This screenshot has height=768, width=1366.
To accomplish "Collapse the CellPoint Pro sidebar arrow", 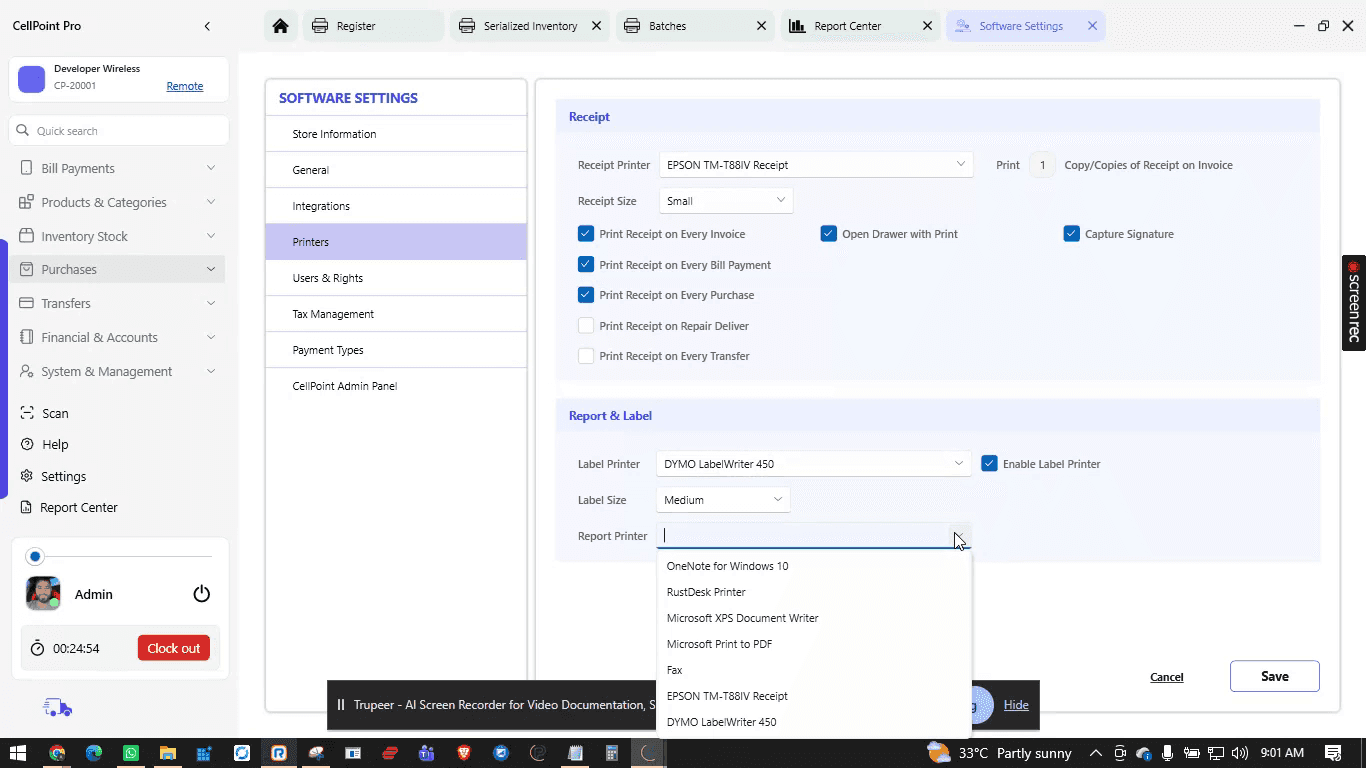I will point(207,26).
